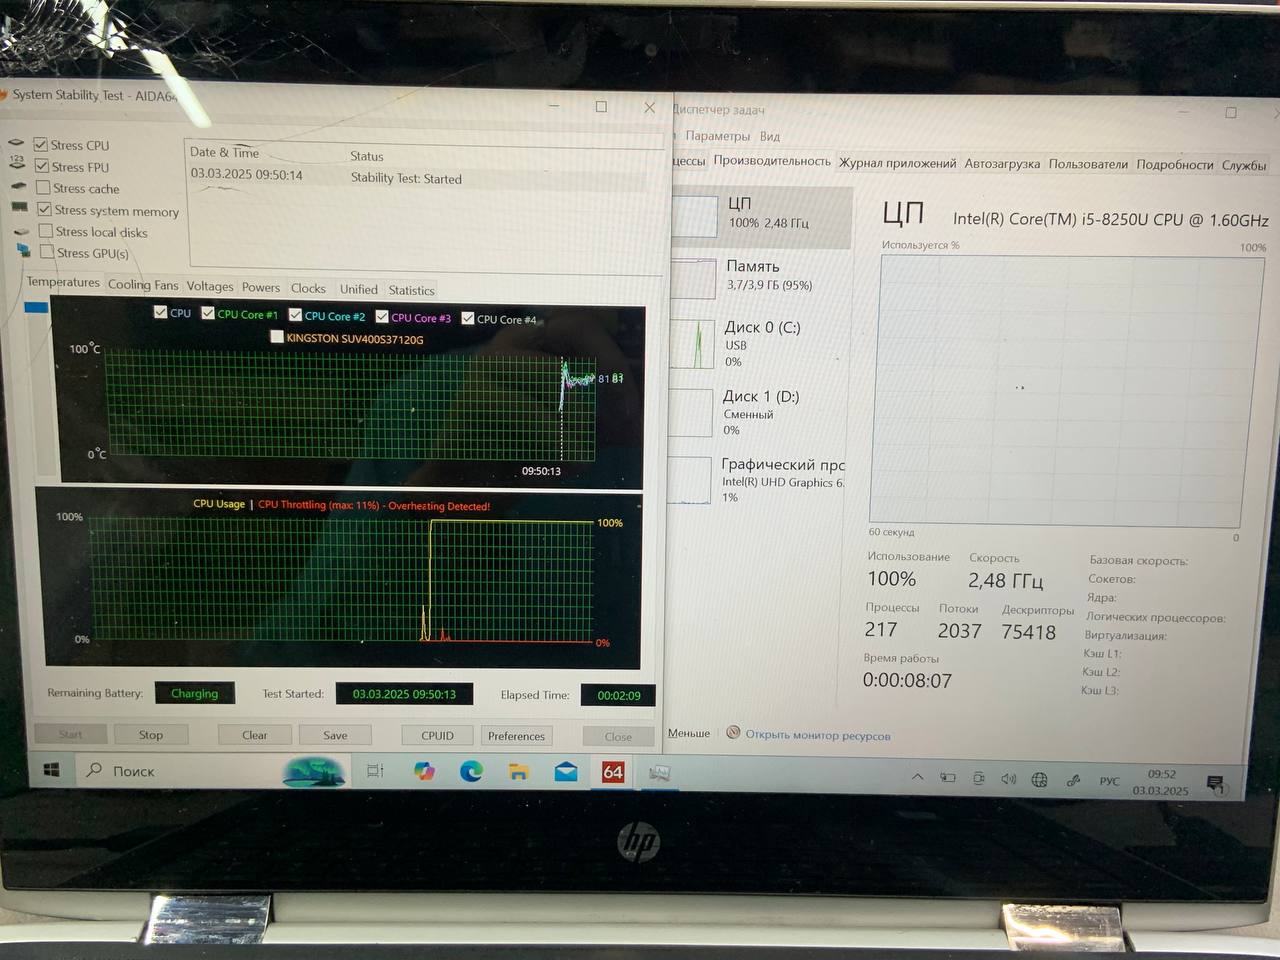Toggle the CPU Core #2 graph checkbox
This screenshot has height=960, width=1280.
coord(295,315)
